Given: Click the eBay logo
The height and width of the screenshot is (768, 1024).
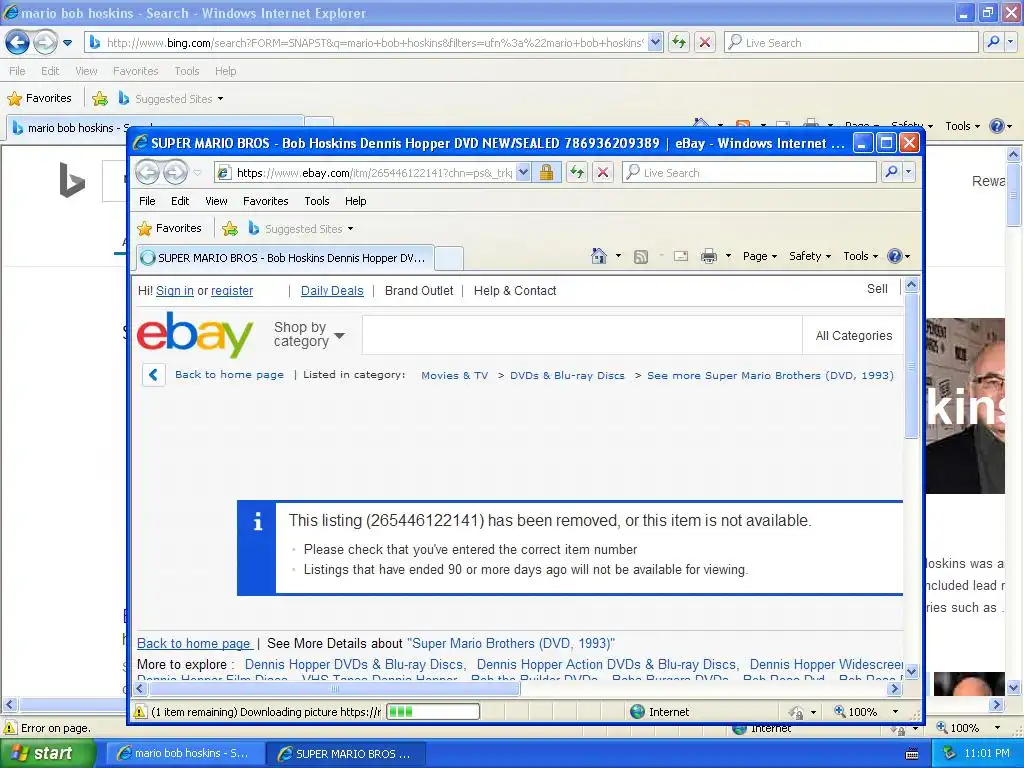Looking at the screenshot, I should coord(195,334).
